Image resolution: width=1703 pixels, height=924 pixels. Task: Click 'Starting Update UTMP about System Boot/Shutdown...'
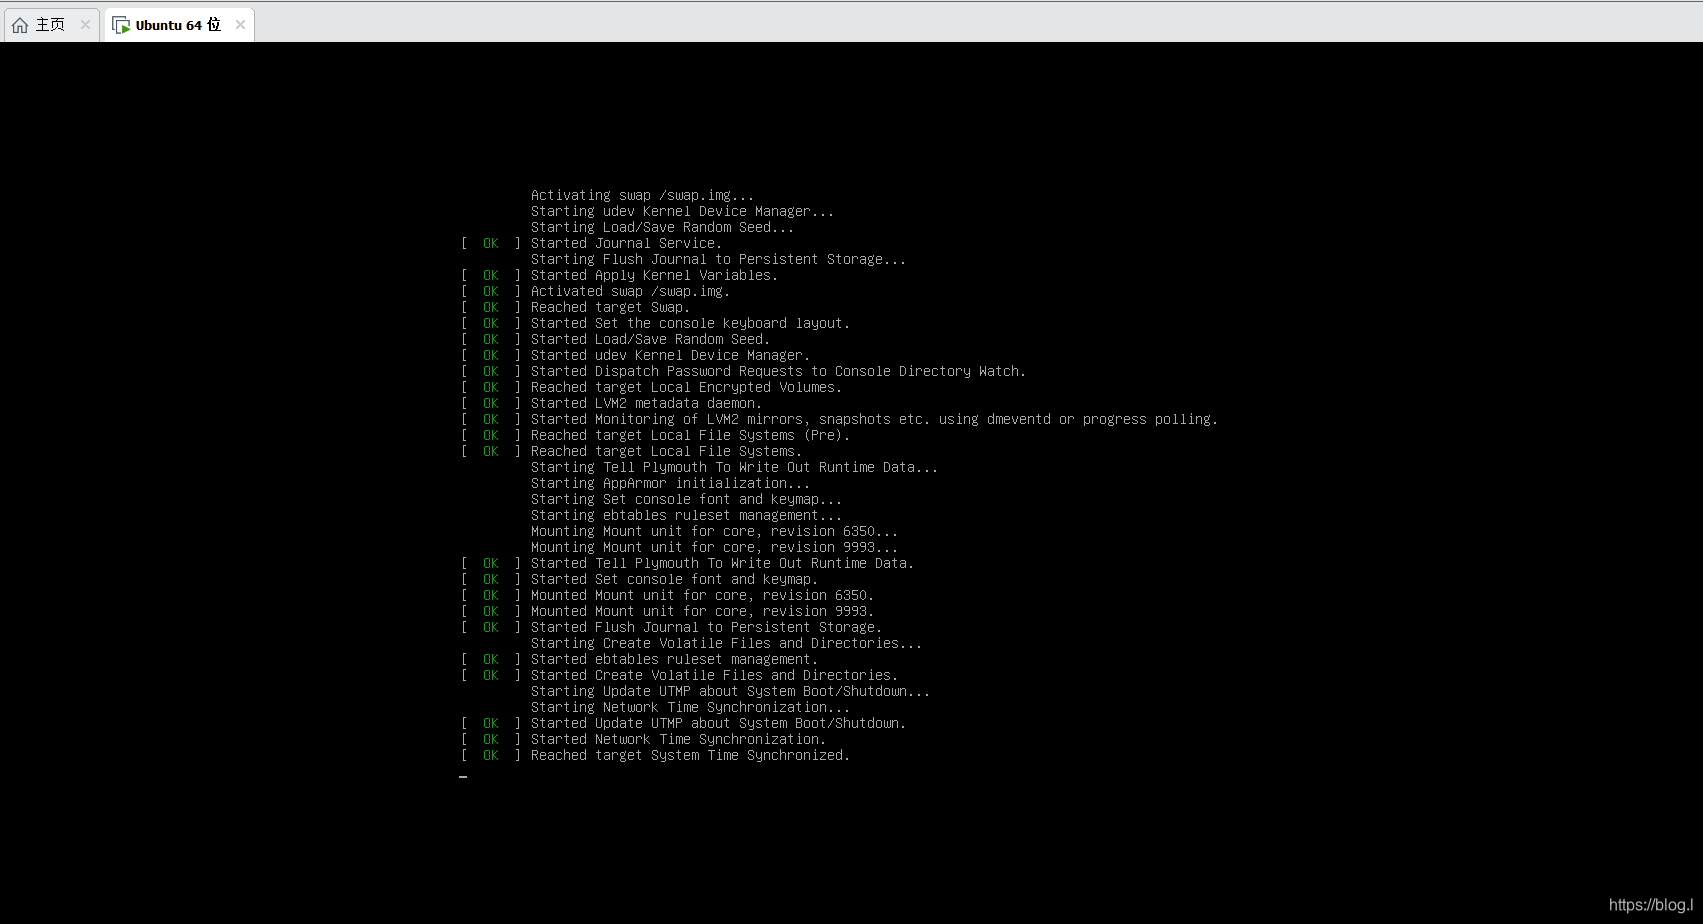[730, 691]
